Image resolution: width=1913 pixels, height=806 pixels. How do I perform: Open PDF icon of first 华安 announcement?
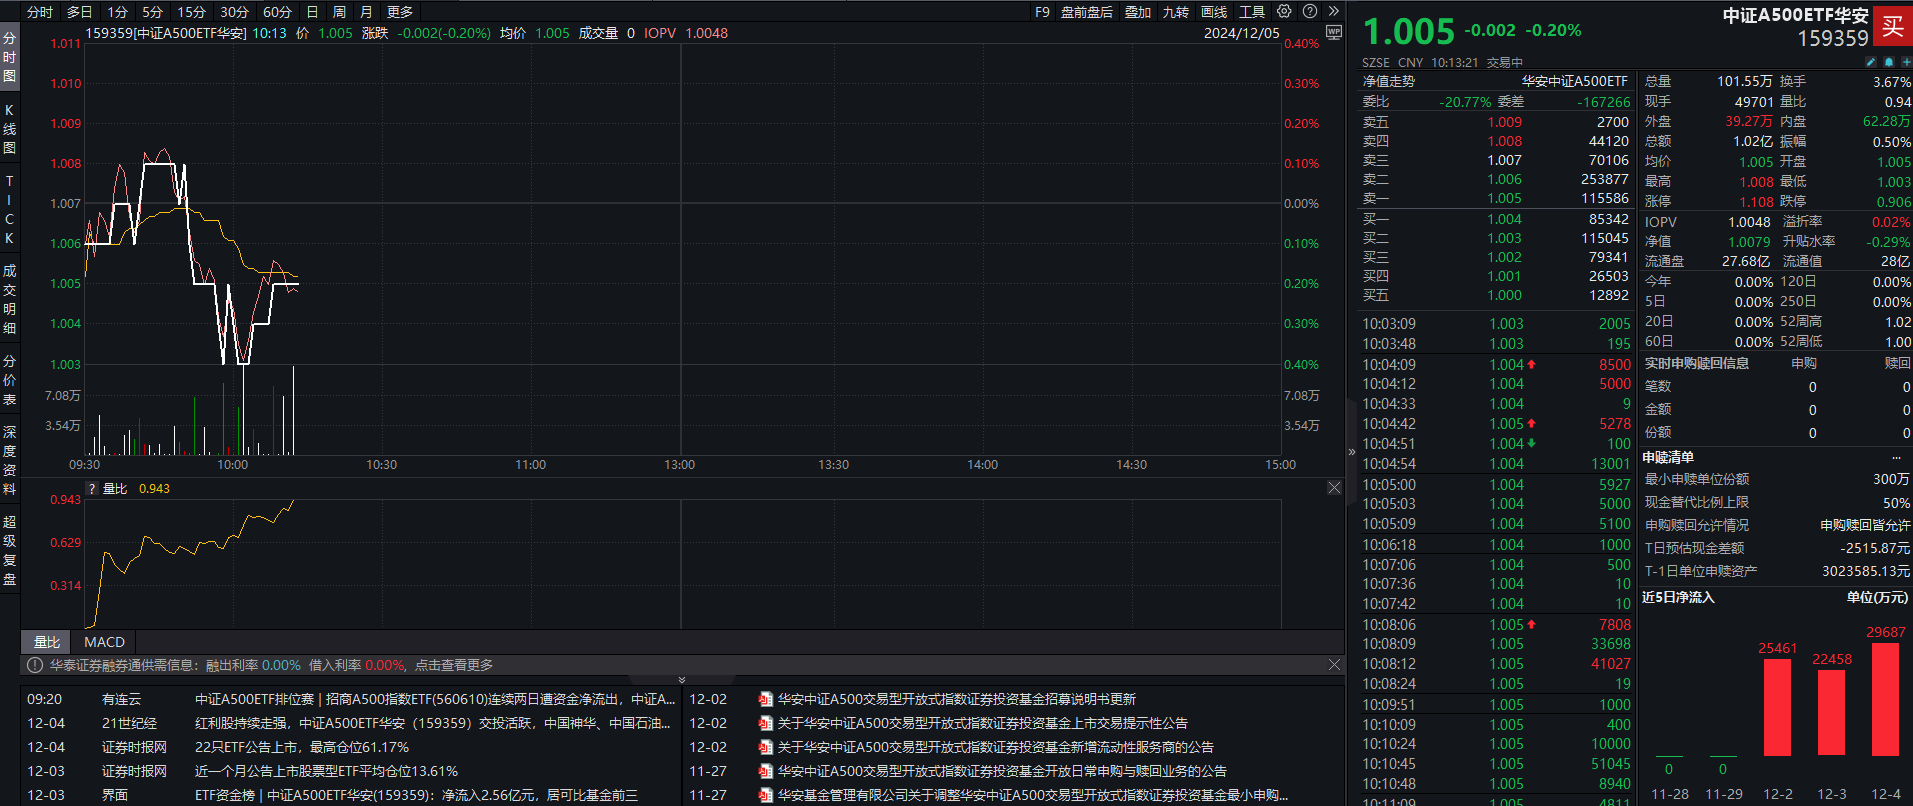(x=765, y=700)
